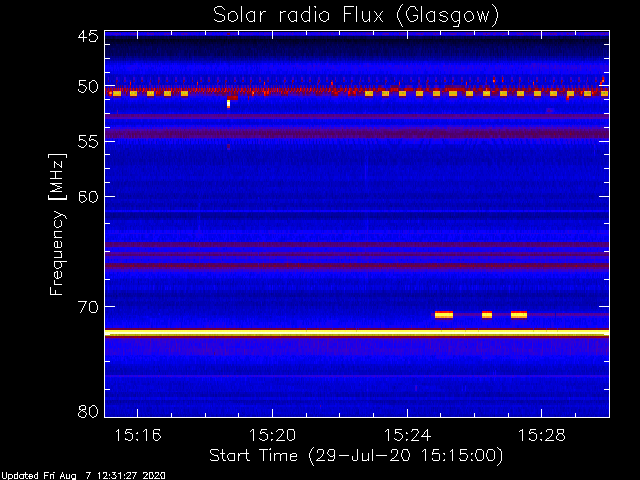The image size is (640, 480).
Task: Click the plot title "Solar radio Flux (Glasgow)"
Action: pos(356,16)
